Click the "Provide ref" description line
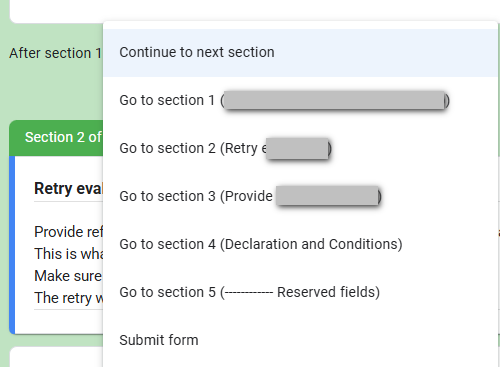The height and width of the screenshot is (367, 500). pyautogui.click(x=68, y=232)
